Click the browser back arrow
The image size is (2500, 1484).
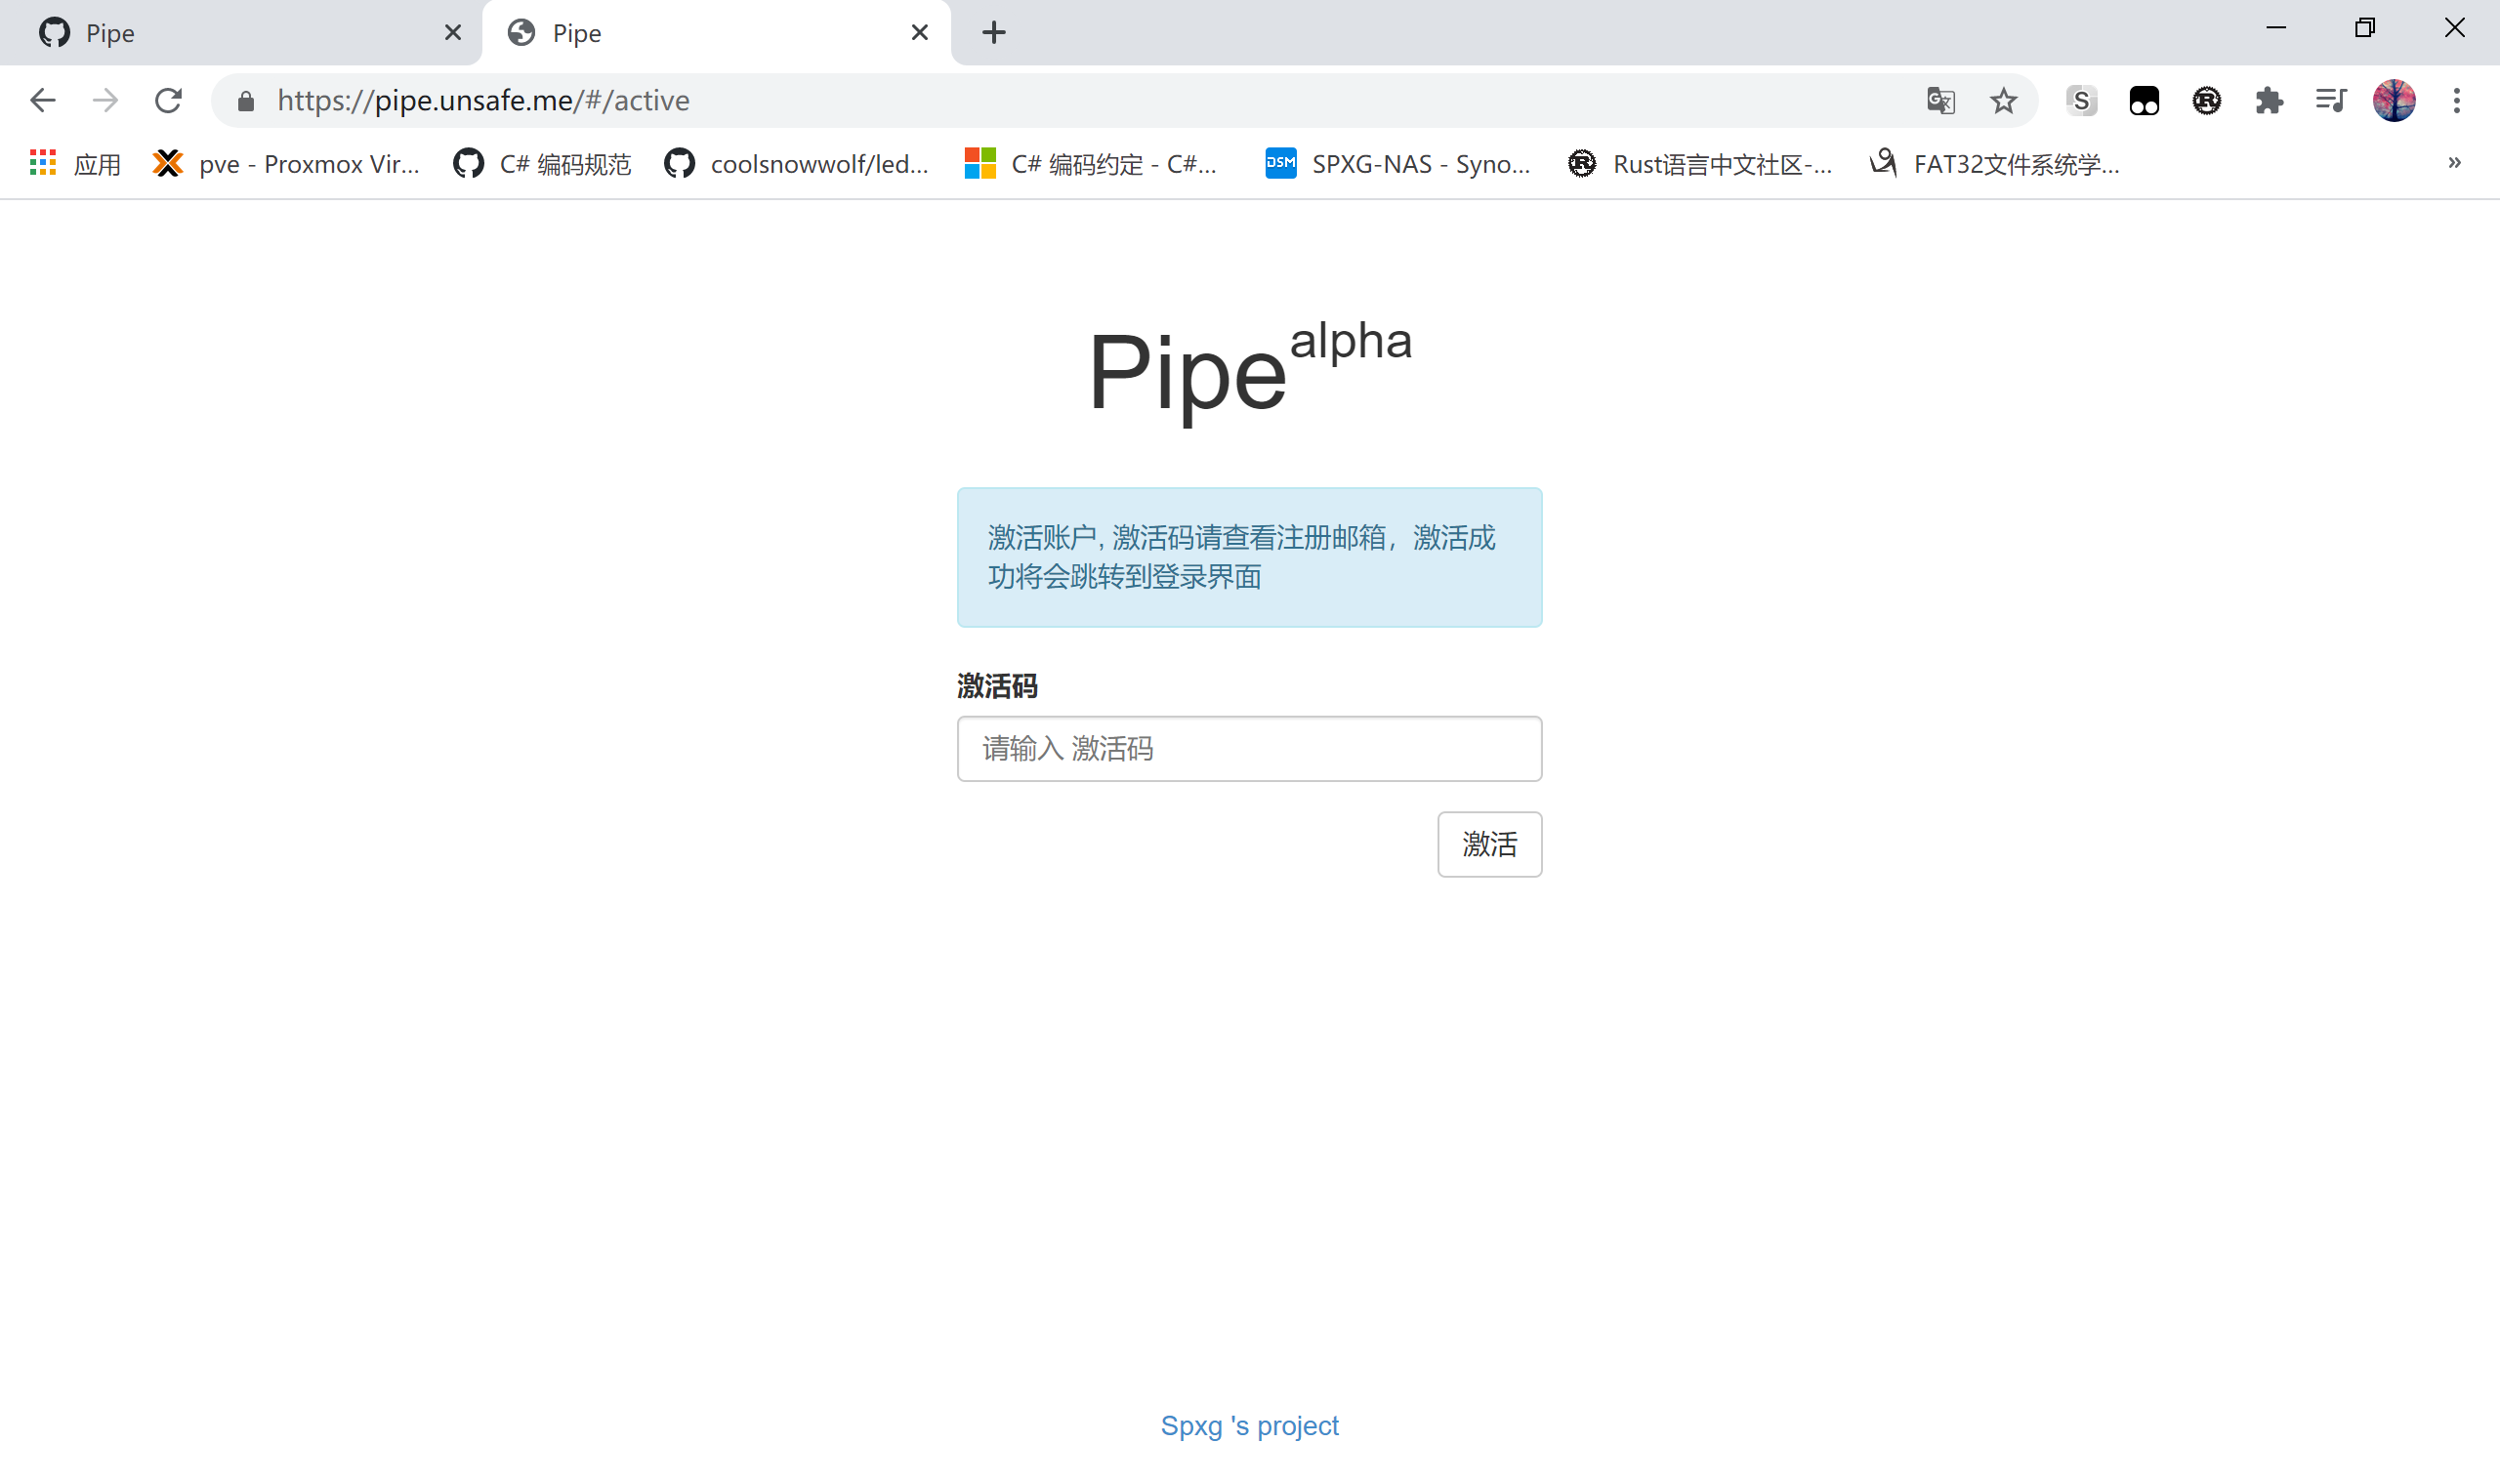coord(43,100)
